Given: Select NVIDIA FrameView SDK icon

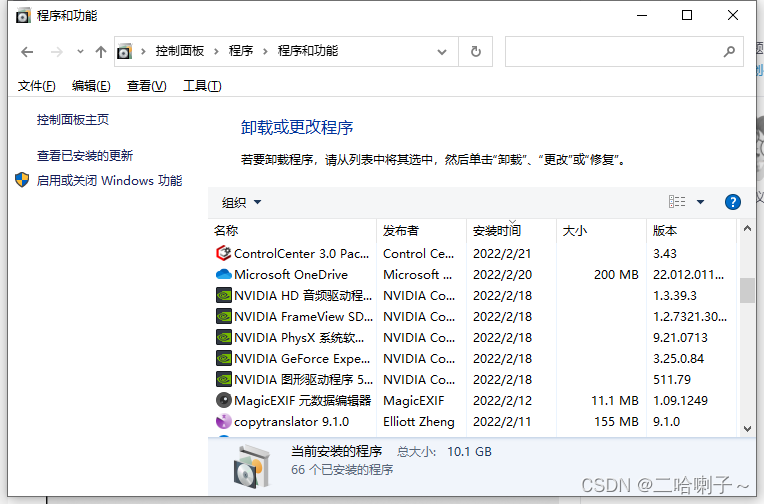Looking at the screenshot, I should pos(224,316).
